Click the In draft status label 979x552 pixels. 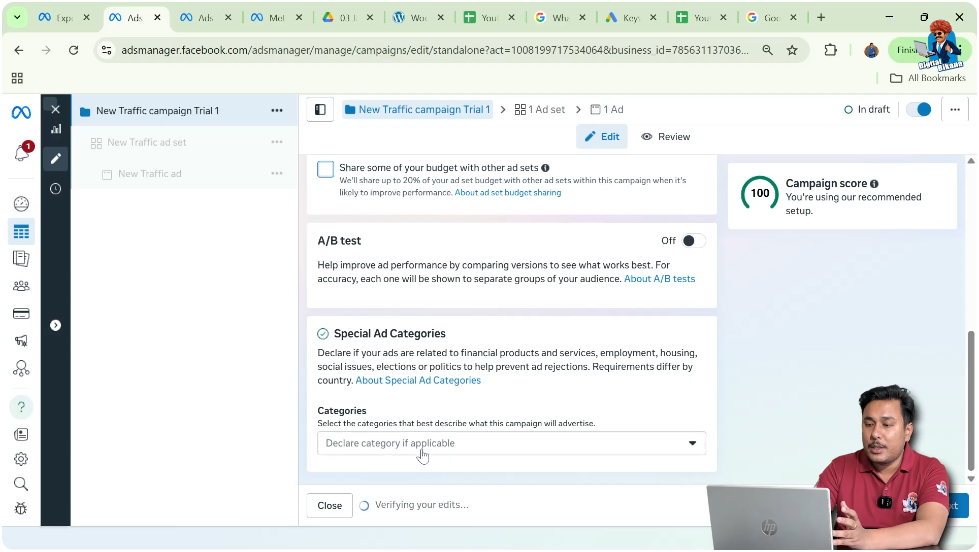867,110
